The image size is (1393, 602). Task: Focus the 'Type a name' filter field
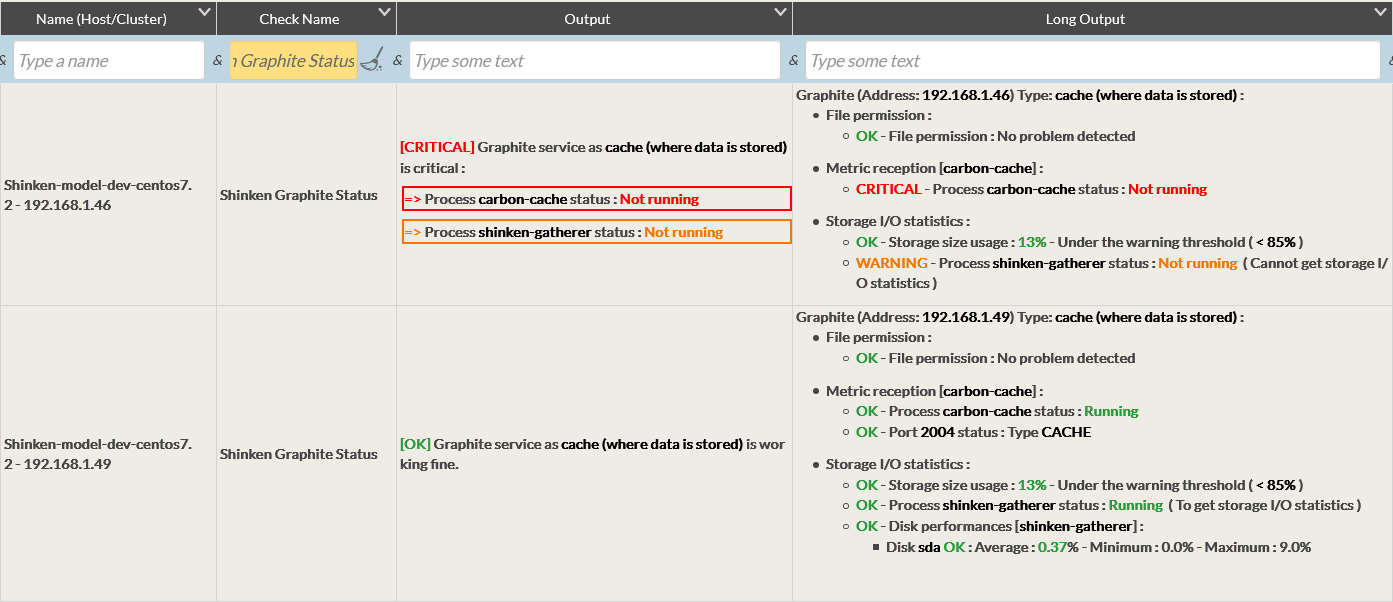coord(109,61)
